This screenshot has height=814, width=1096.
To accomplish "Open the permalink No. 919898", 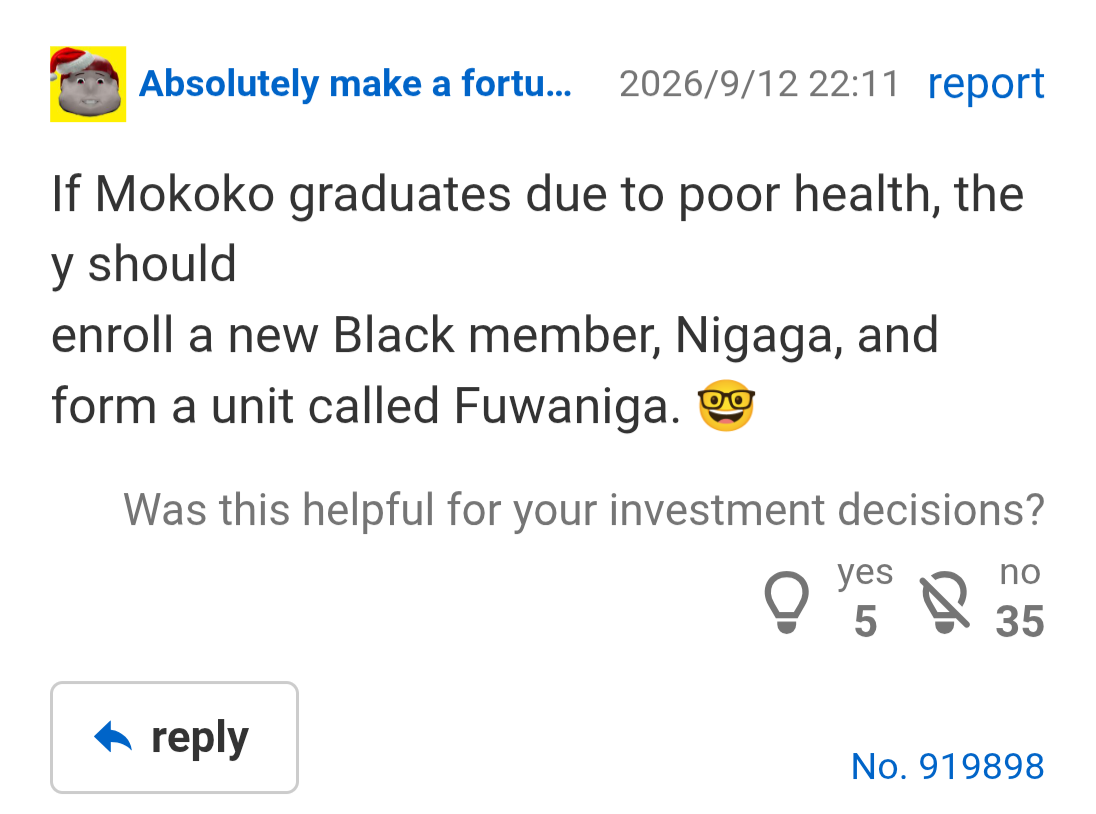I will pos(947,766).
